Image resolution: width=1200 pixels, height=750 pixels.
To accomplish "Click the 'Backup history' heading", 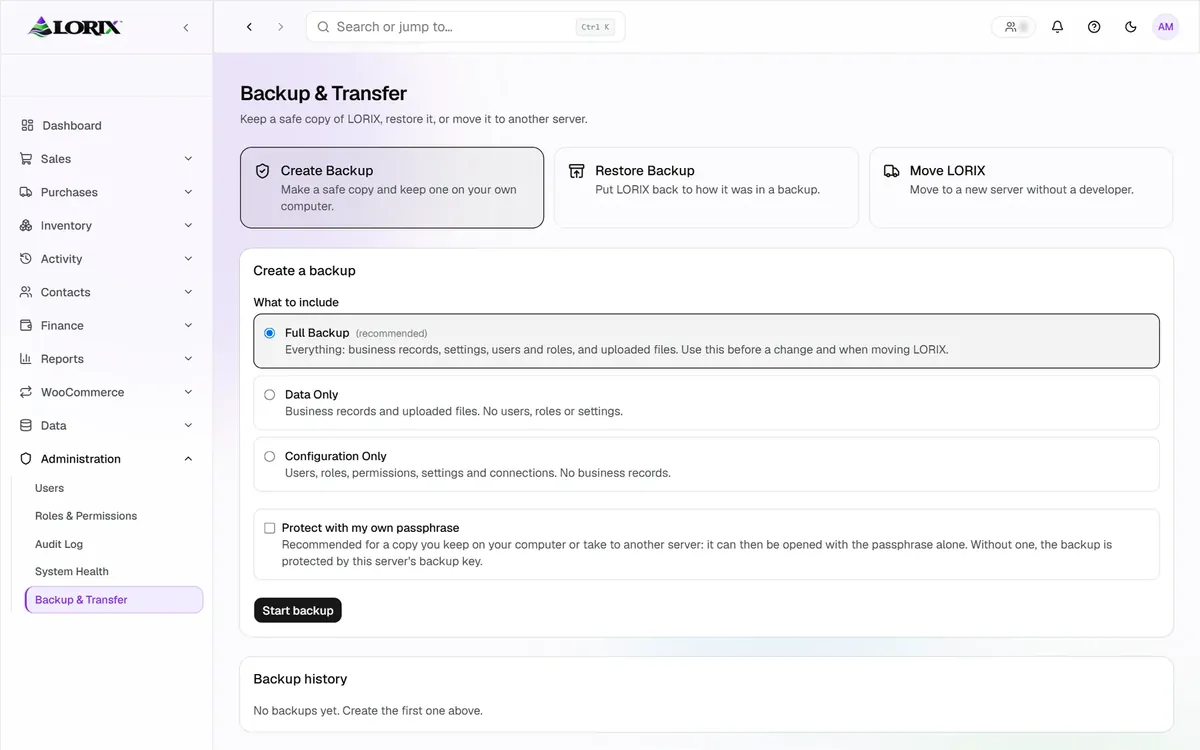I will pos(300,679).
